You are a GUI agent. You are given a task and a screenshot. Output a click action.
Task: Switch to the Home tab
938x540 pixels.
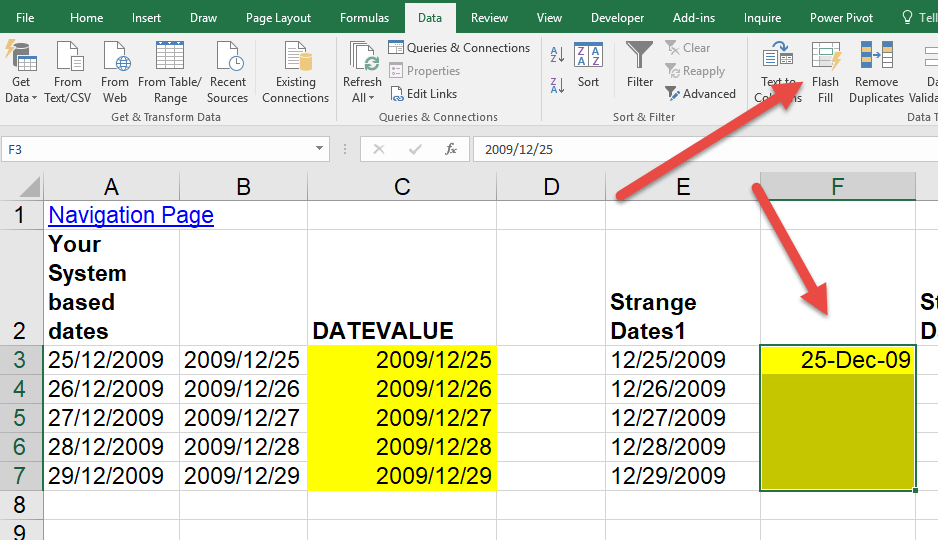[86, 18]
